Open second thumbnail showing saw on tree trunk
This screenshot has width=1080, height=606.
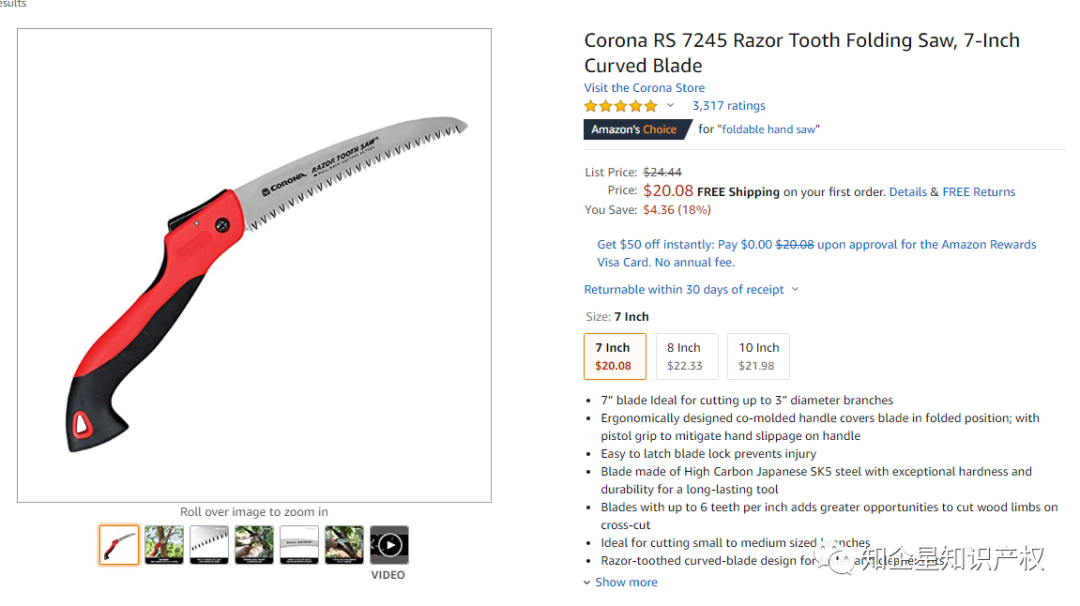pos(164,545)
